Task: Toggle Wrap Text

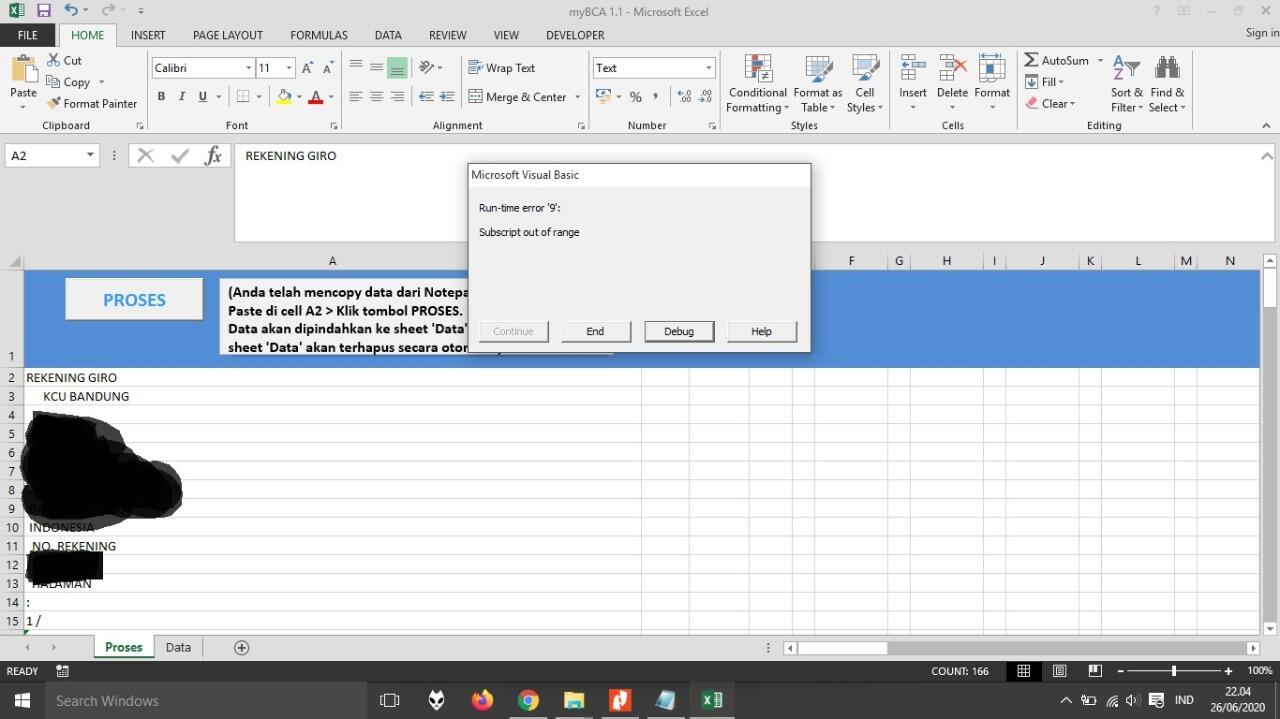Action: pos(502,68)
